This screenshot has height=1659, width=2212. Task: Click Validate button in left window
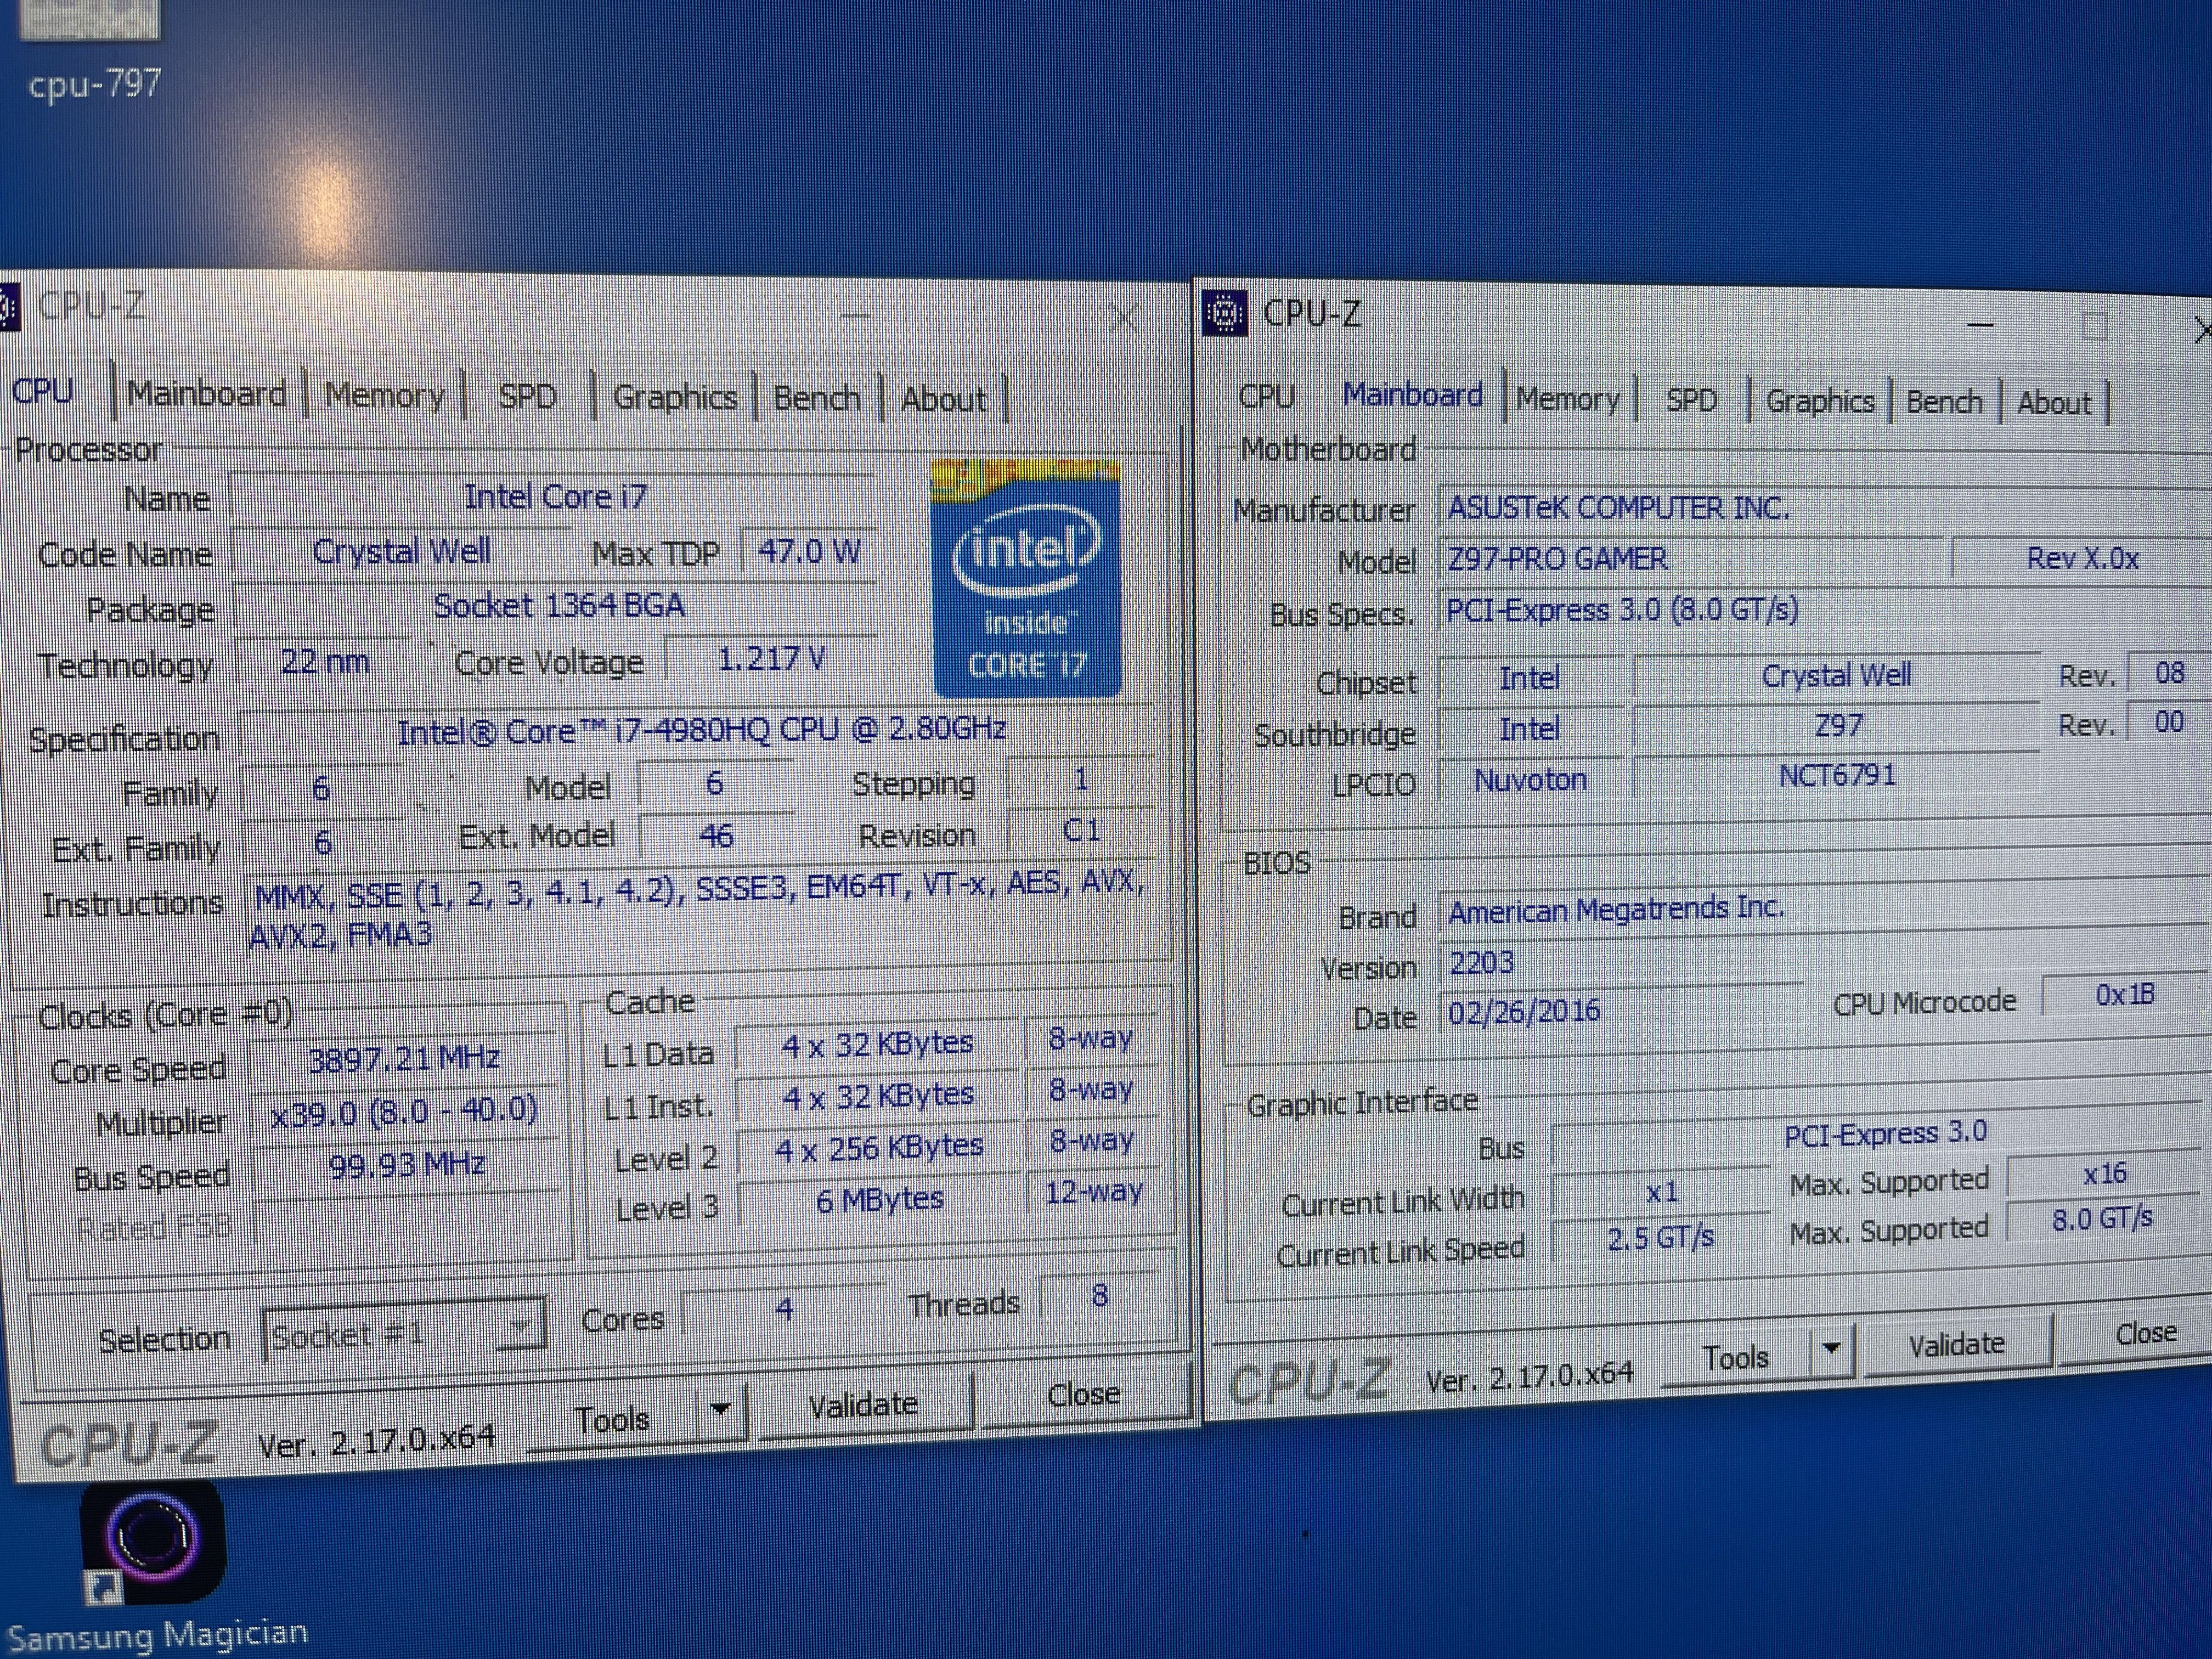click(x=862, y=1405)
